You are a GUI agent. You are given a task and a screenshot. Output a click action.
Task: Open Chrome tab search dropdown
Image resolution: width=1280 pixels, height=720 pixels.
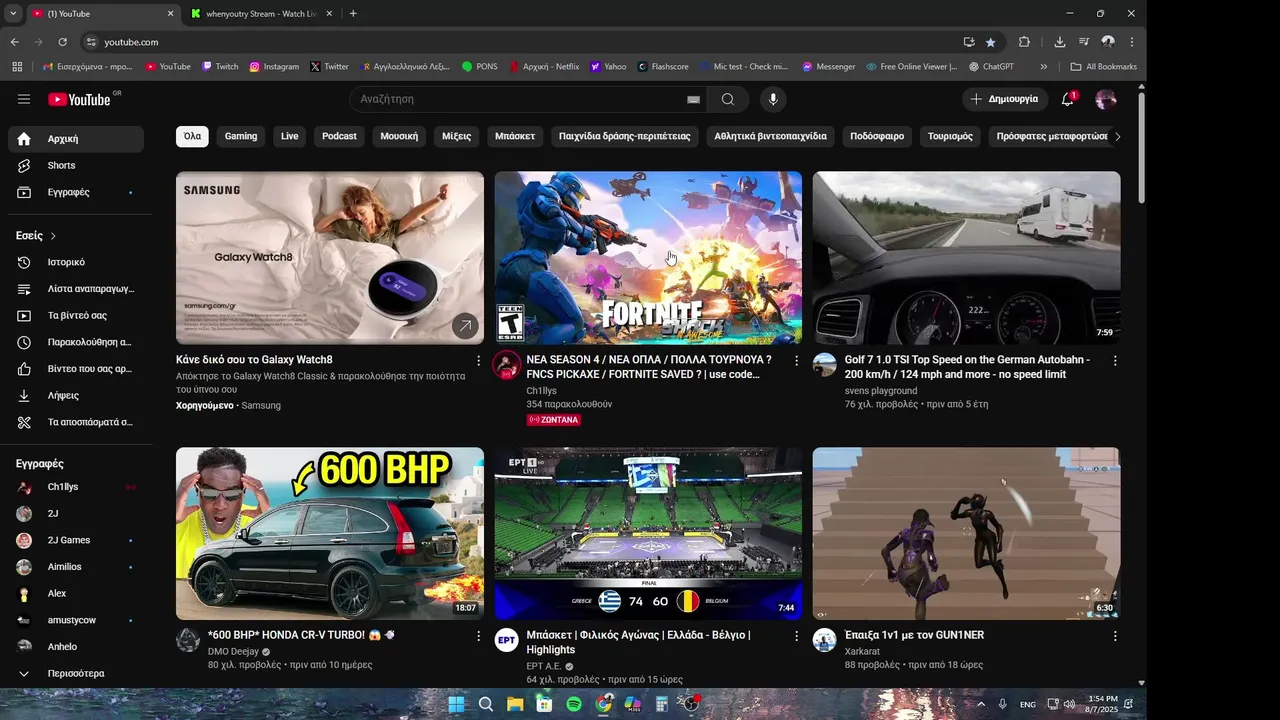(13, 13)
